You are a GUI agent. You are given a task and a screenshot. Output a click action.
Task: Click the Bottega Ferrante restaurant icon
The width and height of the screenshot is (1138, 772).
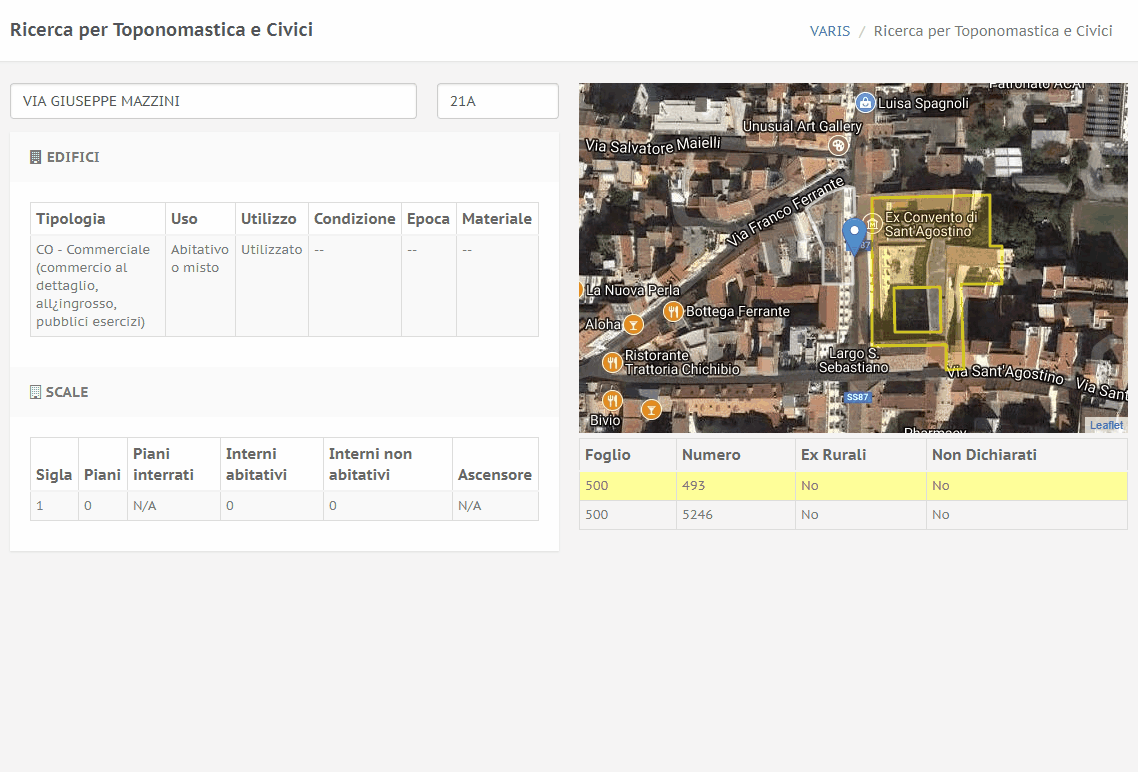pyautogui.click(x=674, y=312)
